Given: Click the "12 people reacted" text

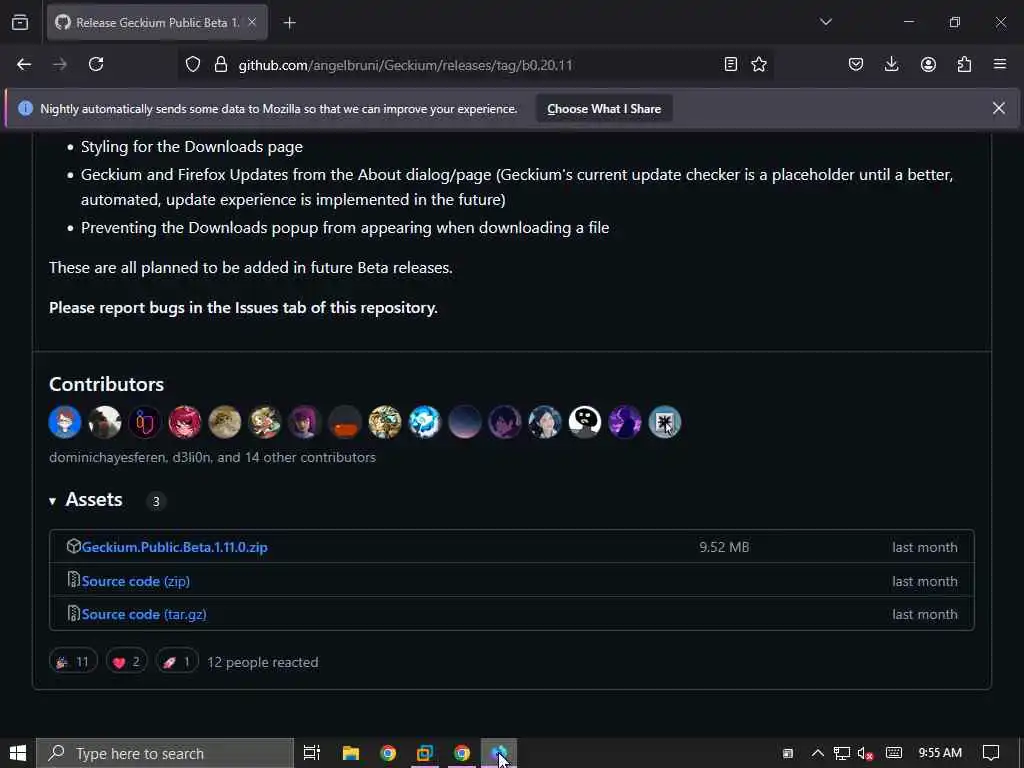Looking at the screenshot, I should 263,662.
